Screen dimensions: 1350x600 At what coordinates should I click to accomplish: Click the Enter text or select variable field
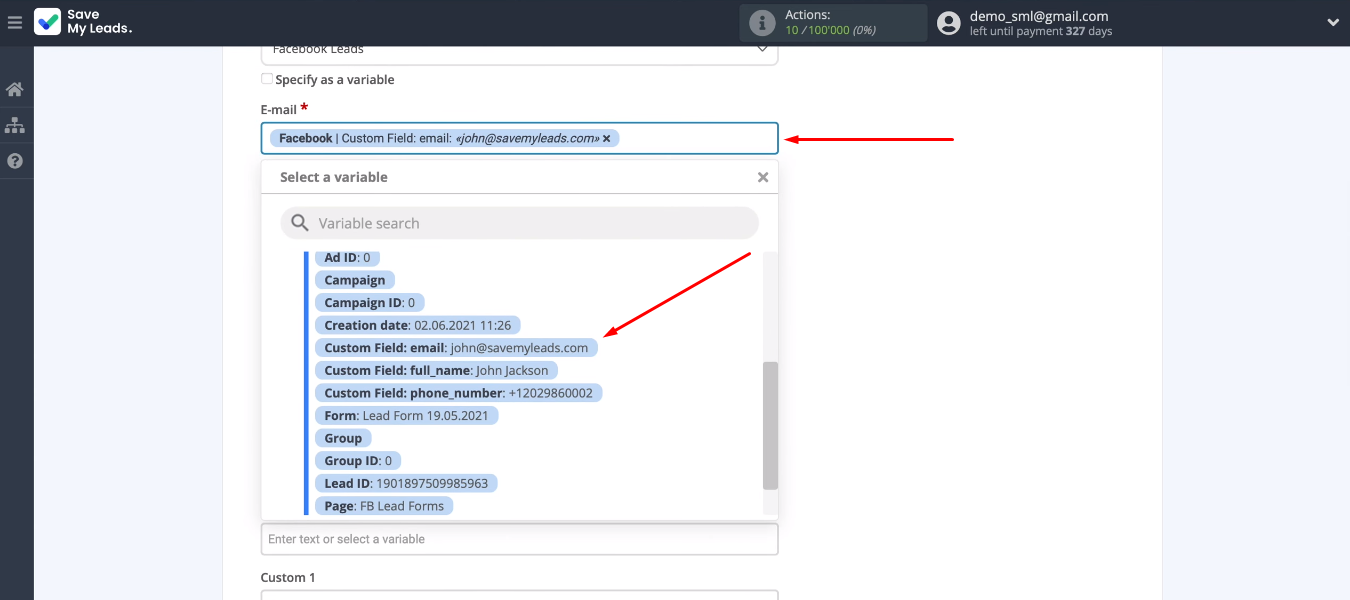tap(519, 539)
